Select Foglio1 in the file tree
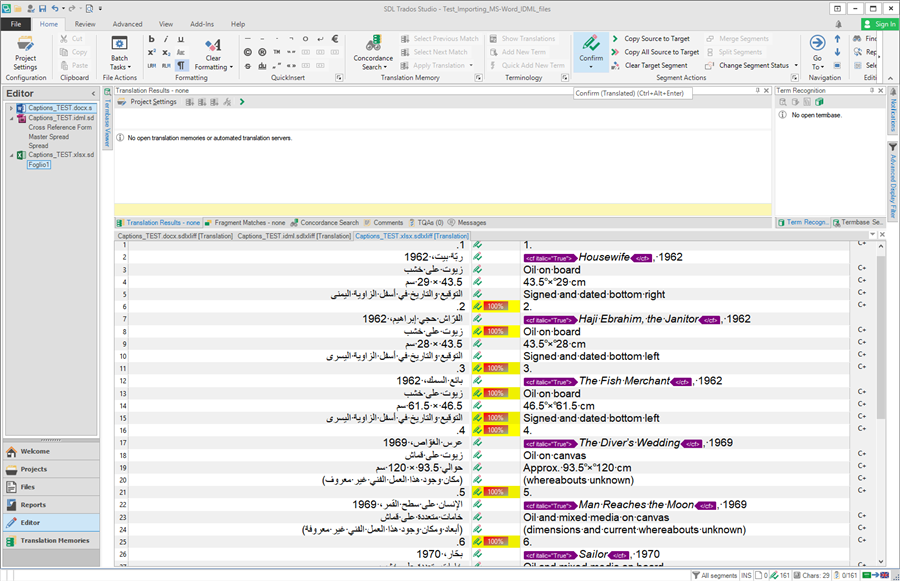 pos(39,165)
